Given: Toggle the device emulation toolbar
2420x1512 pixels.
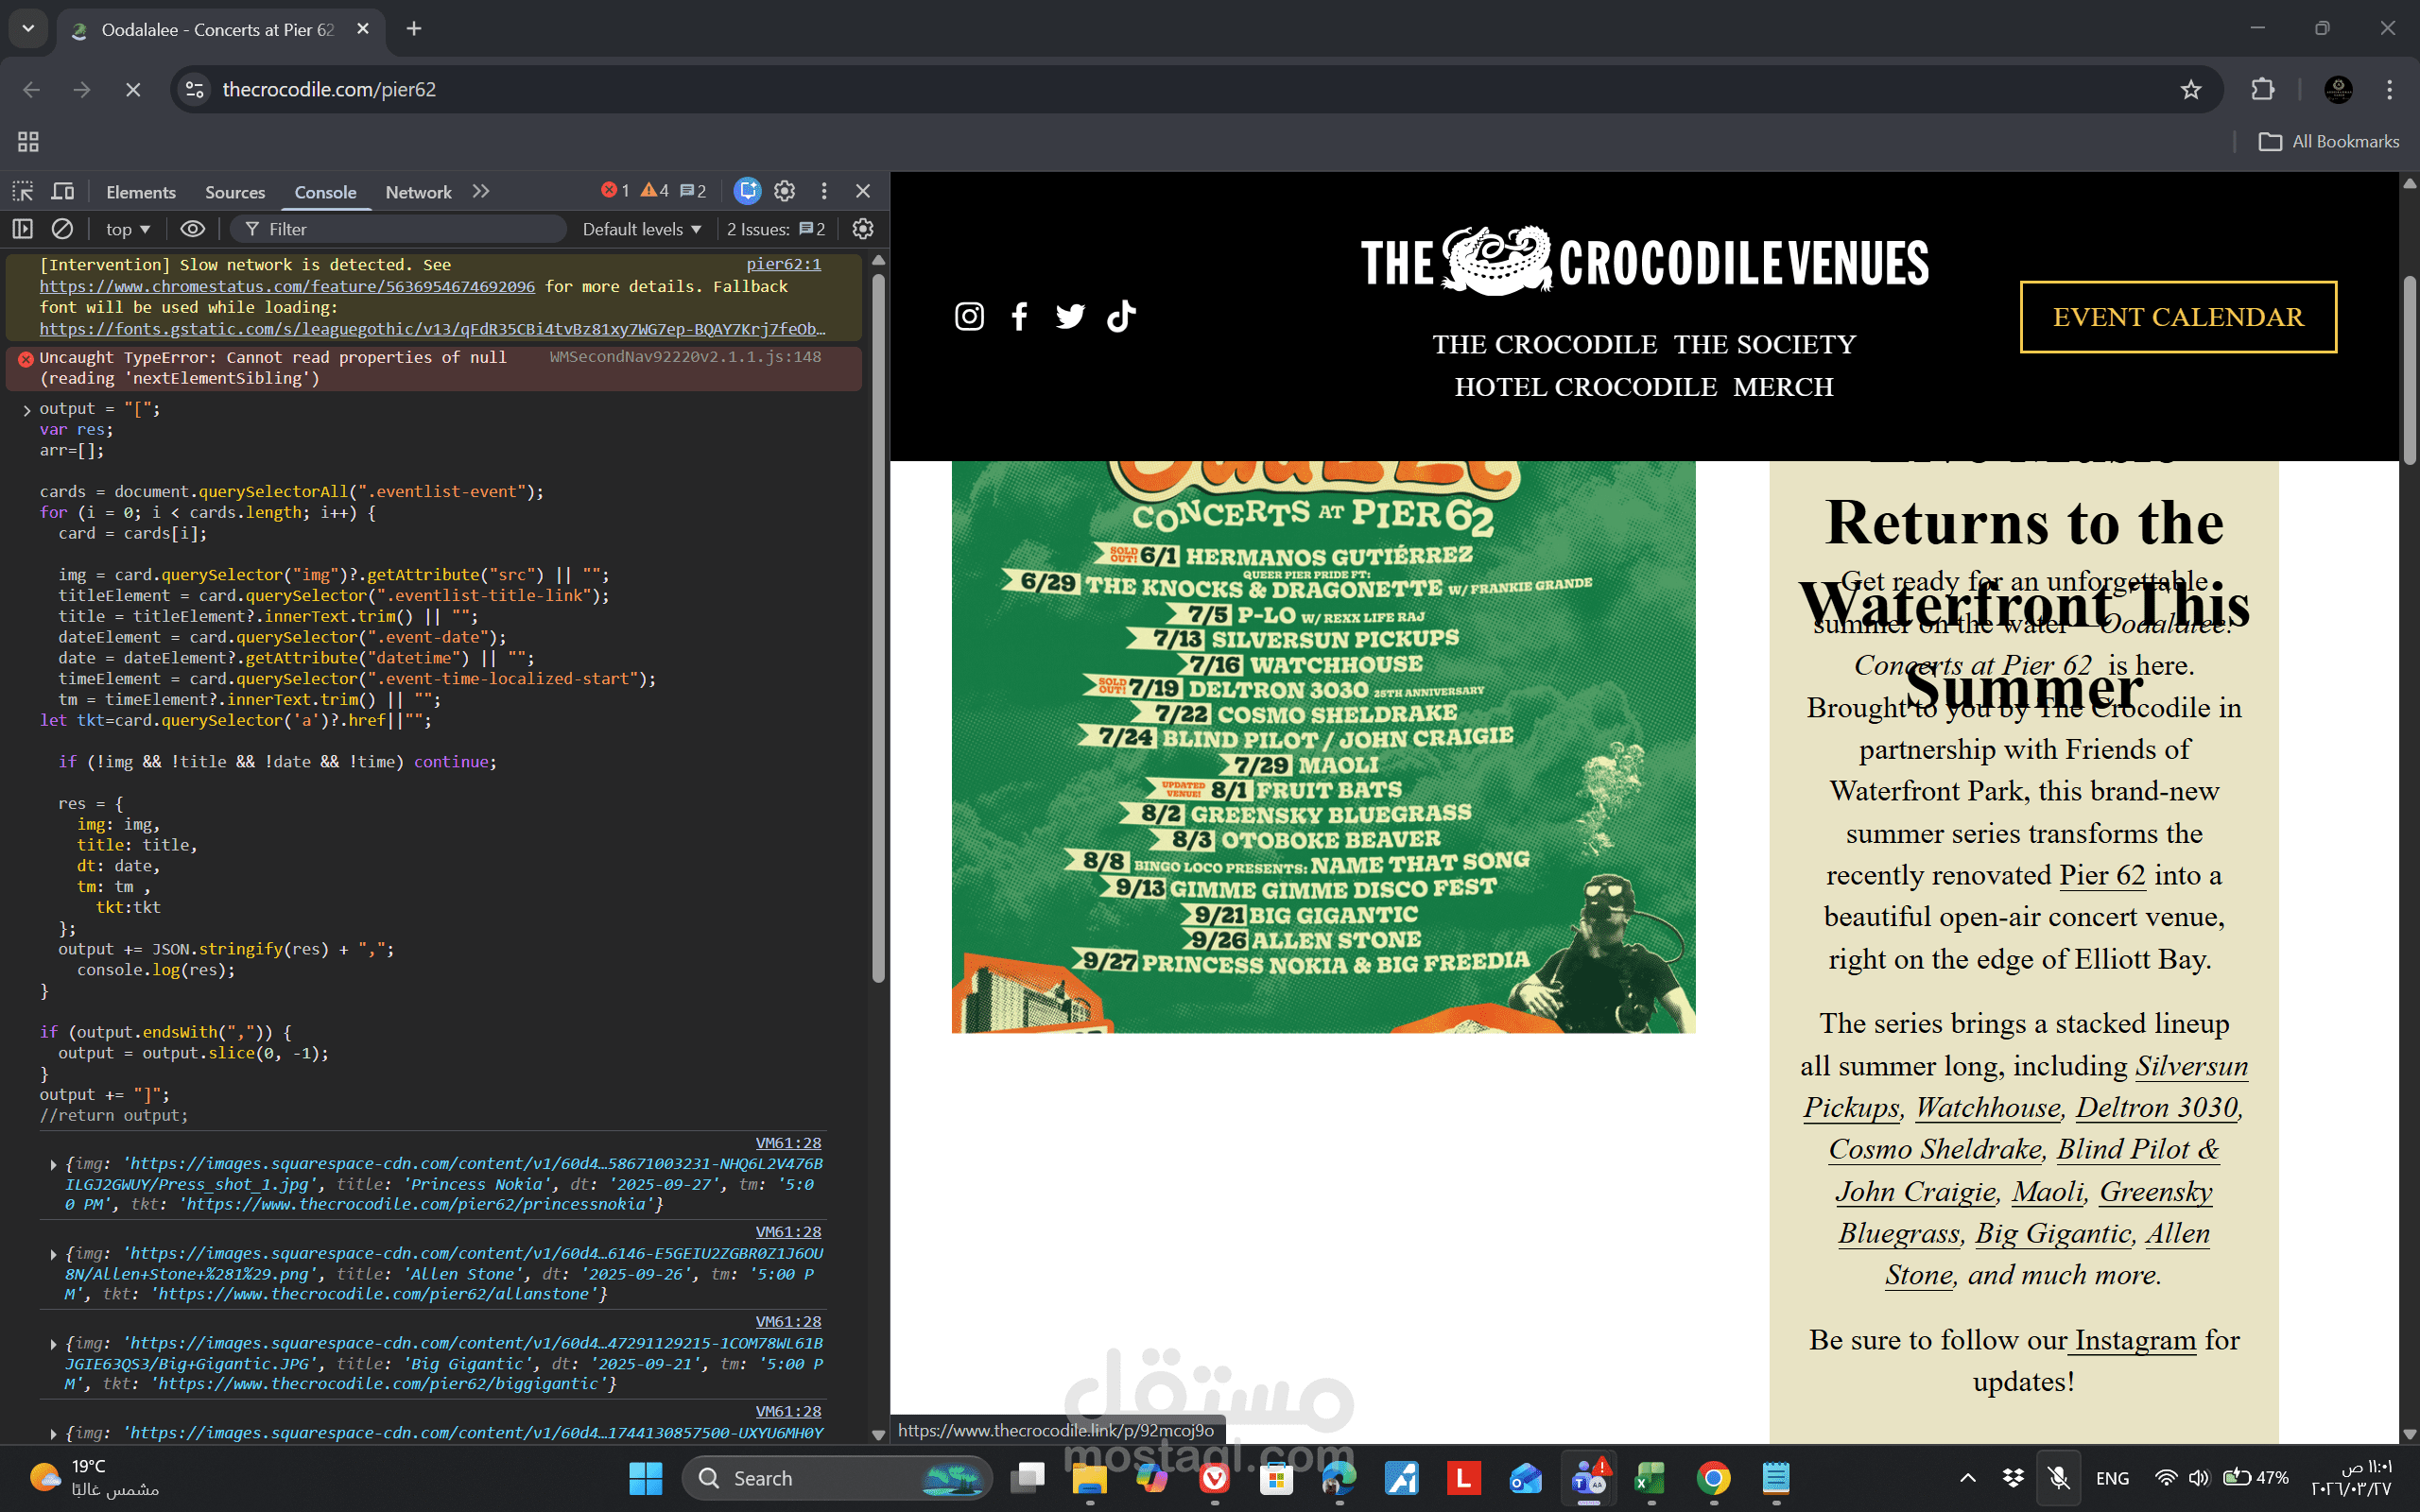Looking at the screenshot, I should pyautogui.click(x=62, y=190).
